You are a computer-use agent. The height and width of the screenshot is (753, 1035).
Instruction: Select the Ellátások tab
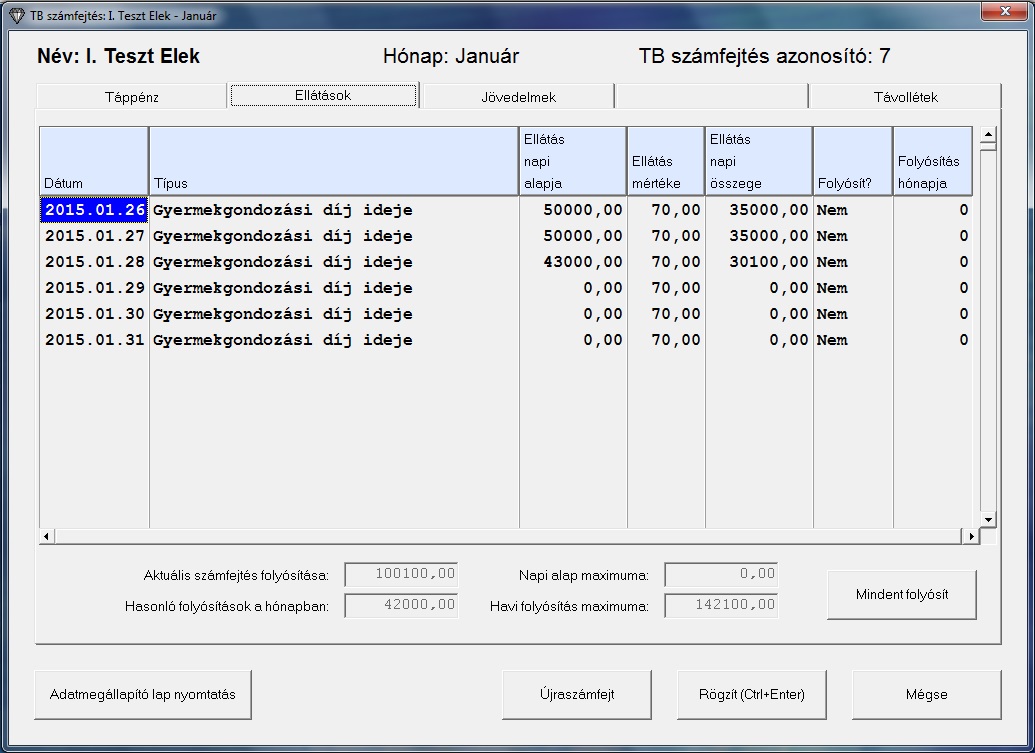pos(323,95)
